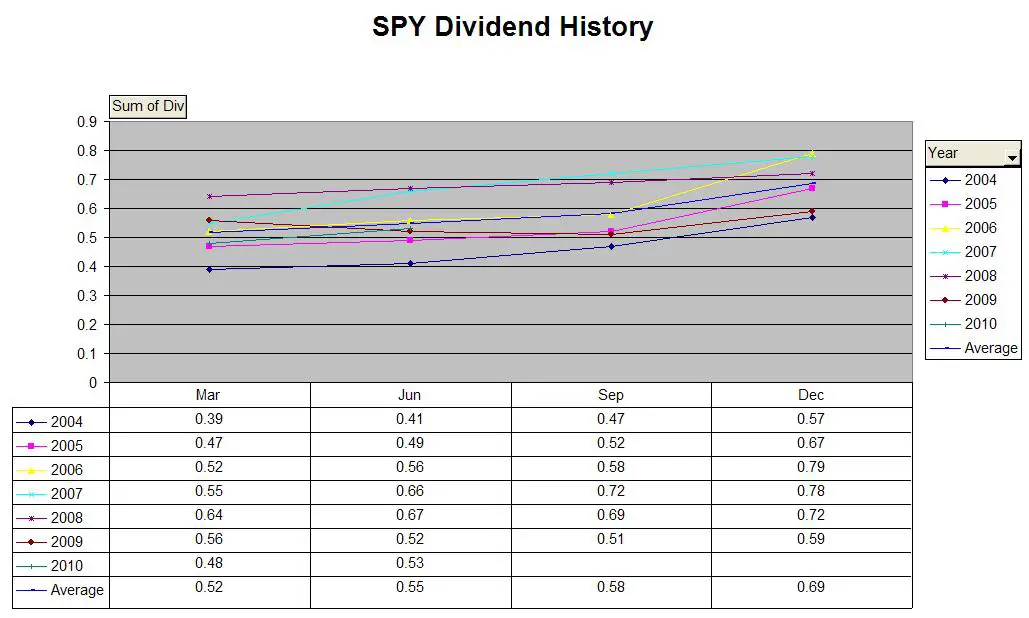This screenshot has height=618, width=1029.
Task: Click the 2007 Dec value 0.78
Action: 811,491
